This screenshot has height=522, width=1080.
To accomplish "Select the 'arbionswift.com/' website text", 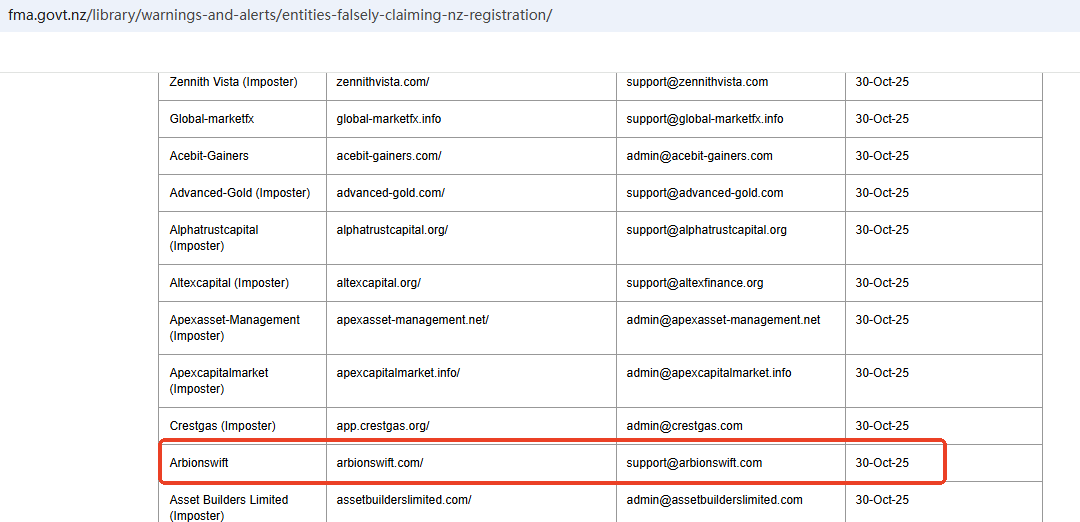I will (380, 463).
